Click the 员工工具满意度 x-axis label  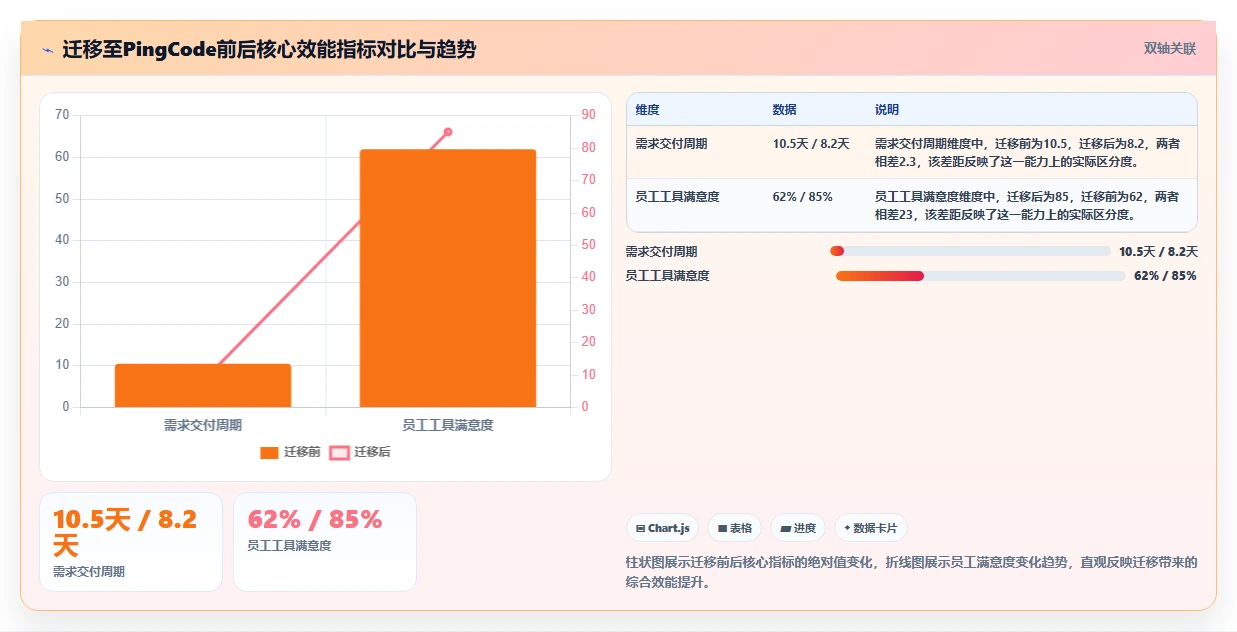tap(448, 425)
